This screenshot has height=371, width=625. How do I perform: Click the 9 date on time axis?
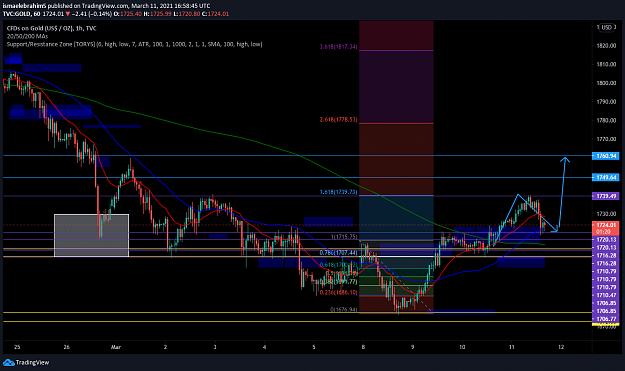(413, 347)
